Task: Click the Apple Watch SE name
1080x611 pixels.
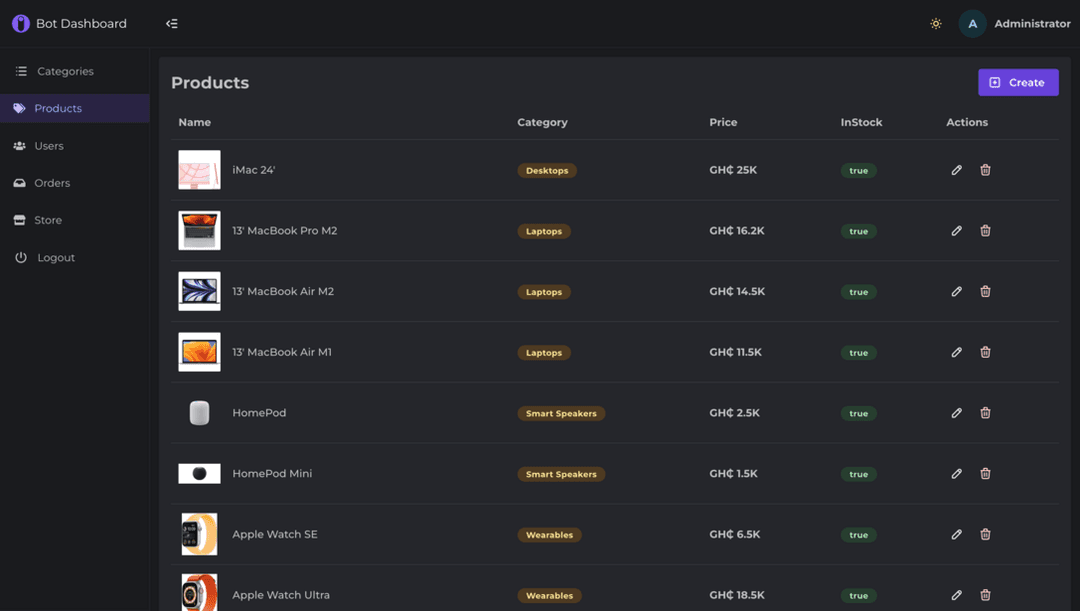Action: 275,534
